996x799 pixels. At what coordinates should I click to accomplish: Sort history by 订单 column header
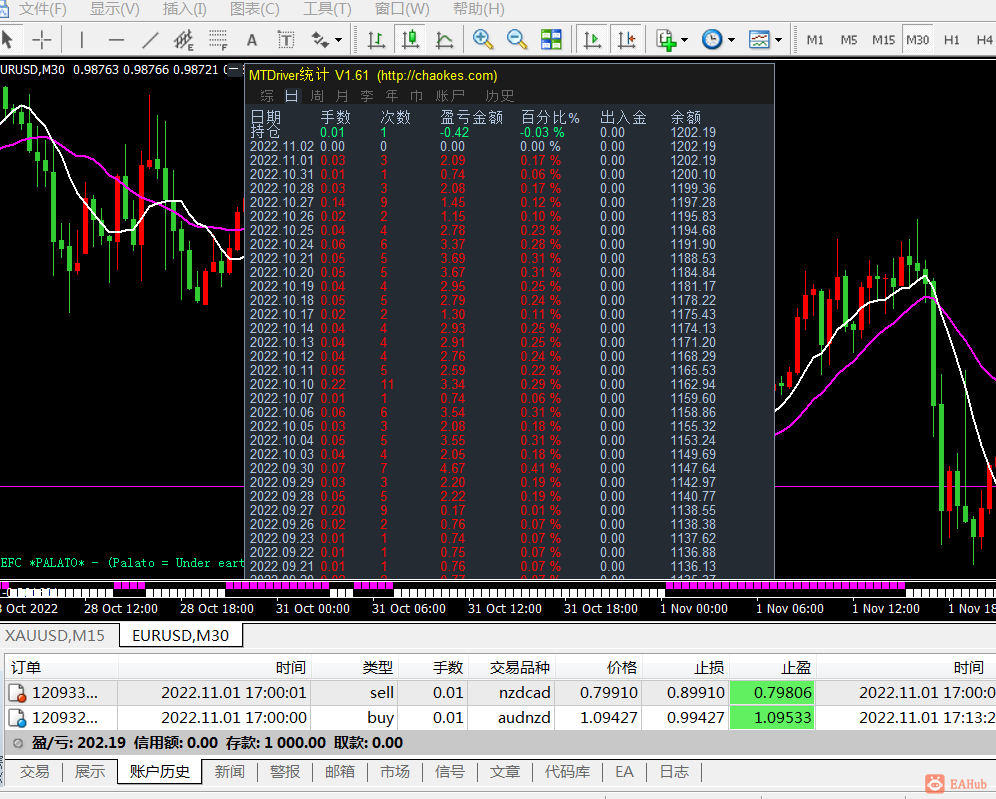[x=61, y=667]
